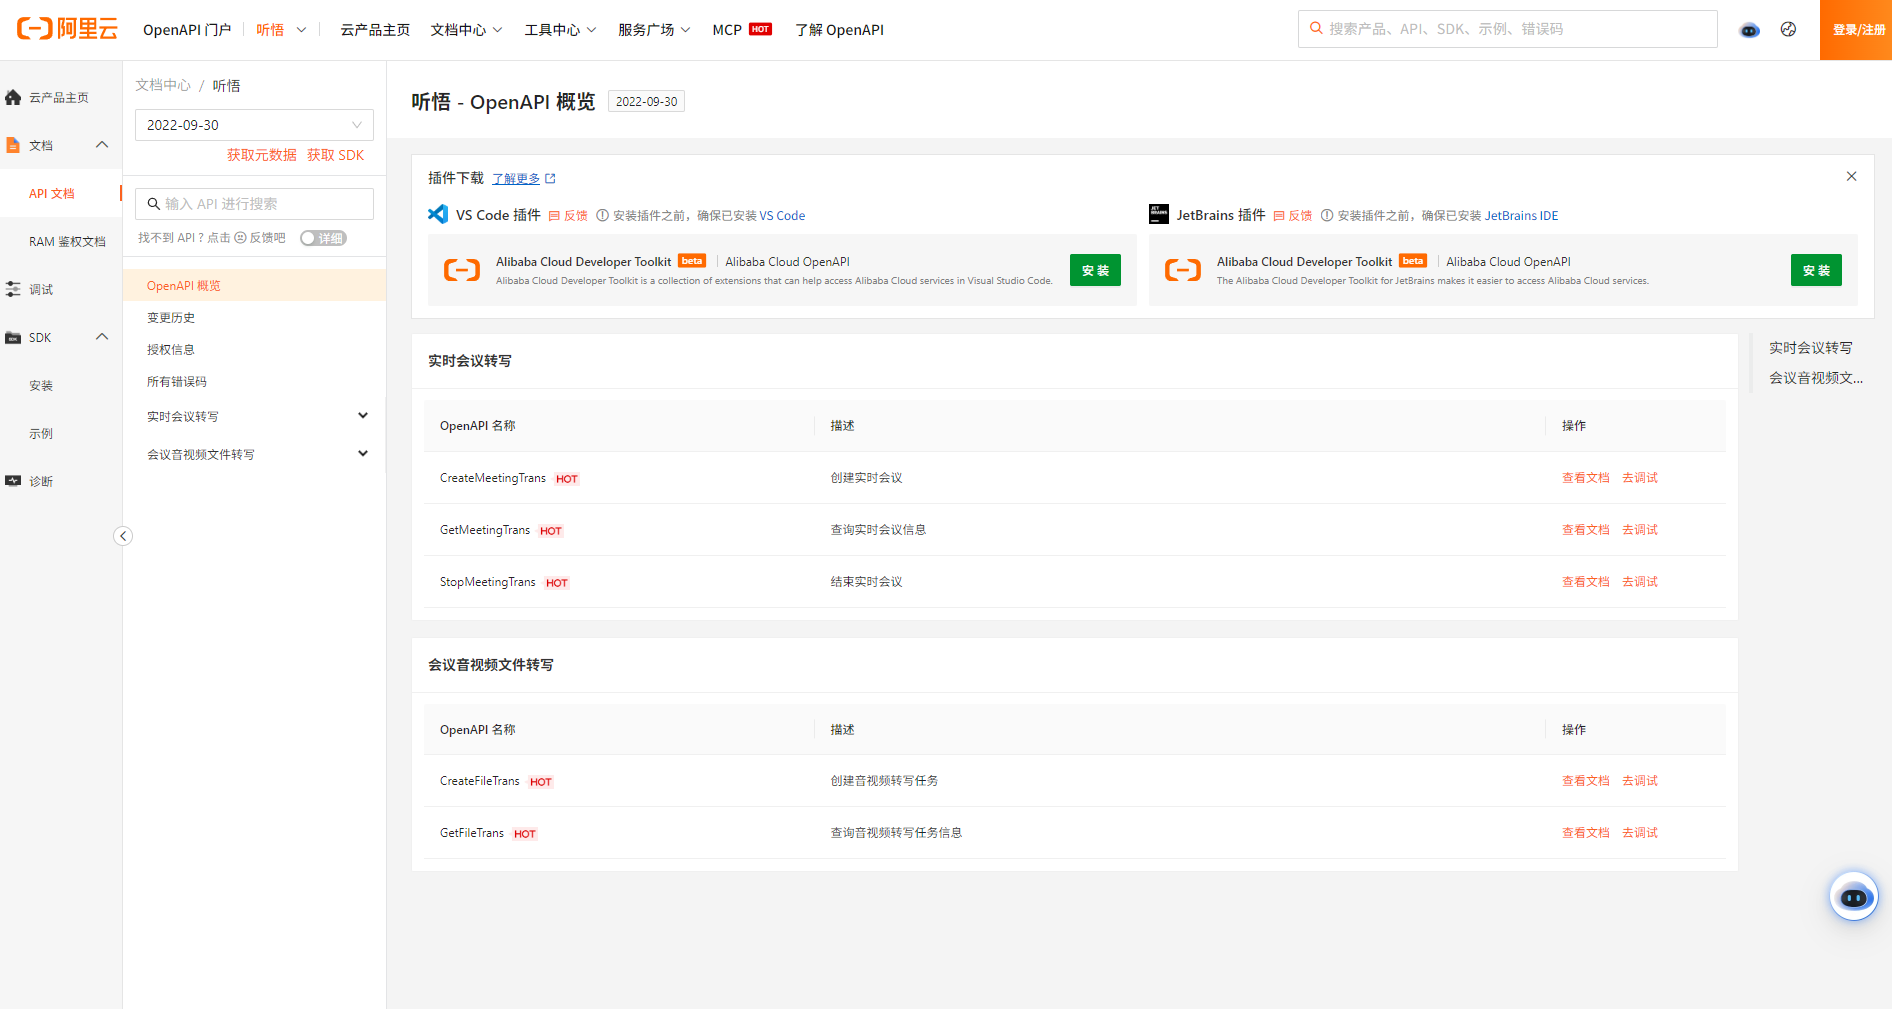
Task: Click the theme switch icon in header
Action: click(x=1788, y=30)
